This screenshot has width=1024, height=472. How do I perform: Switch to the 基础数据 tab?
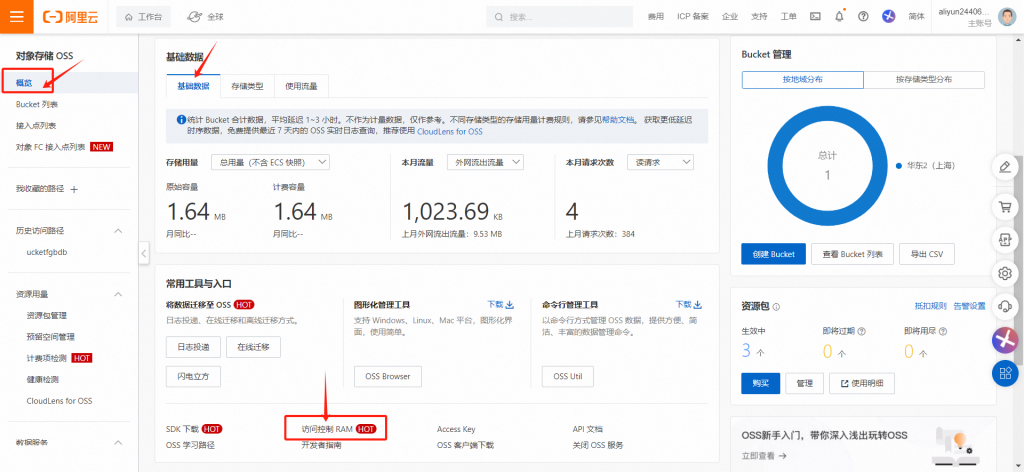pos(193,86)
